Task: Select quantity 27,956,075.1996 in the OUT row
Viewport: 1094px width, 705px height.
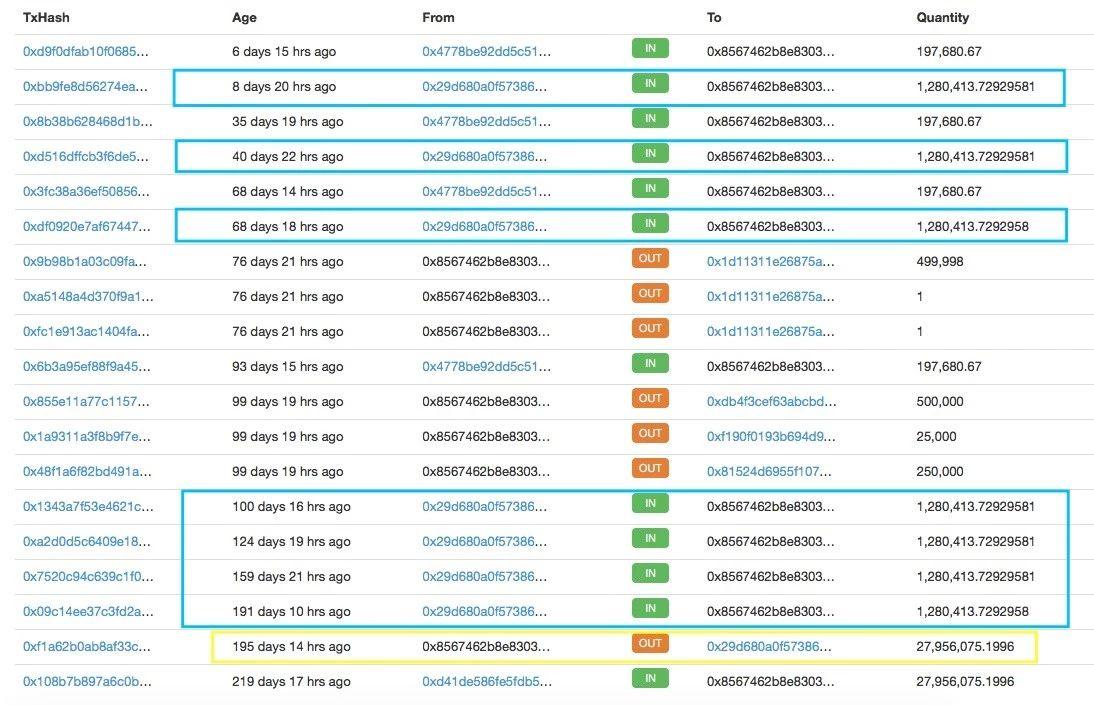Action: (x=965, y=646)
